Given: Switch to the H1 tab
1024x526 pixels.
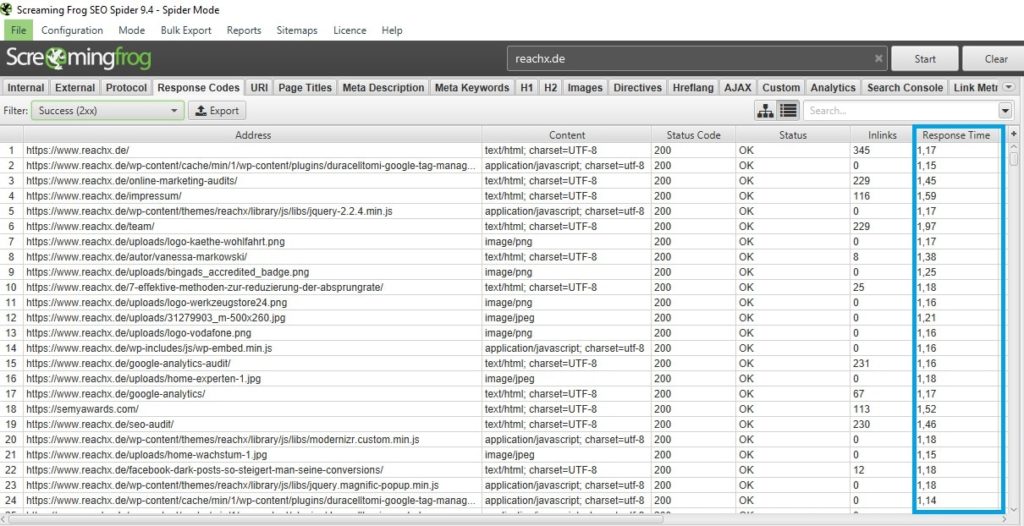Looking at the screenshot, I should [x=526, y=88].
